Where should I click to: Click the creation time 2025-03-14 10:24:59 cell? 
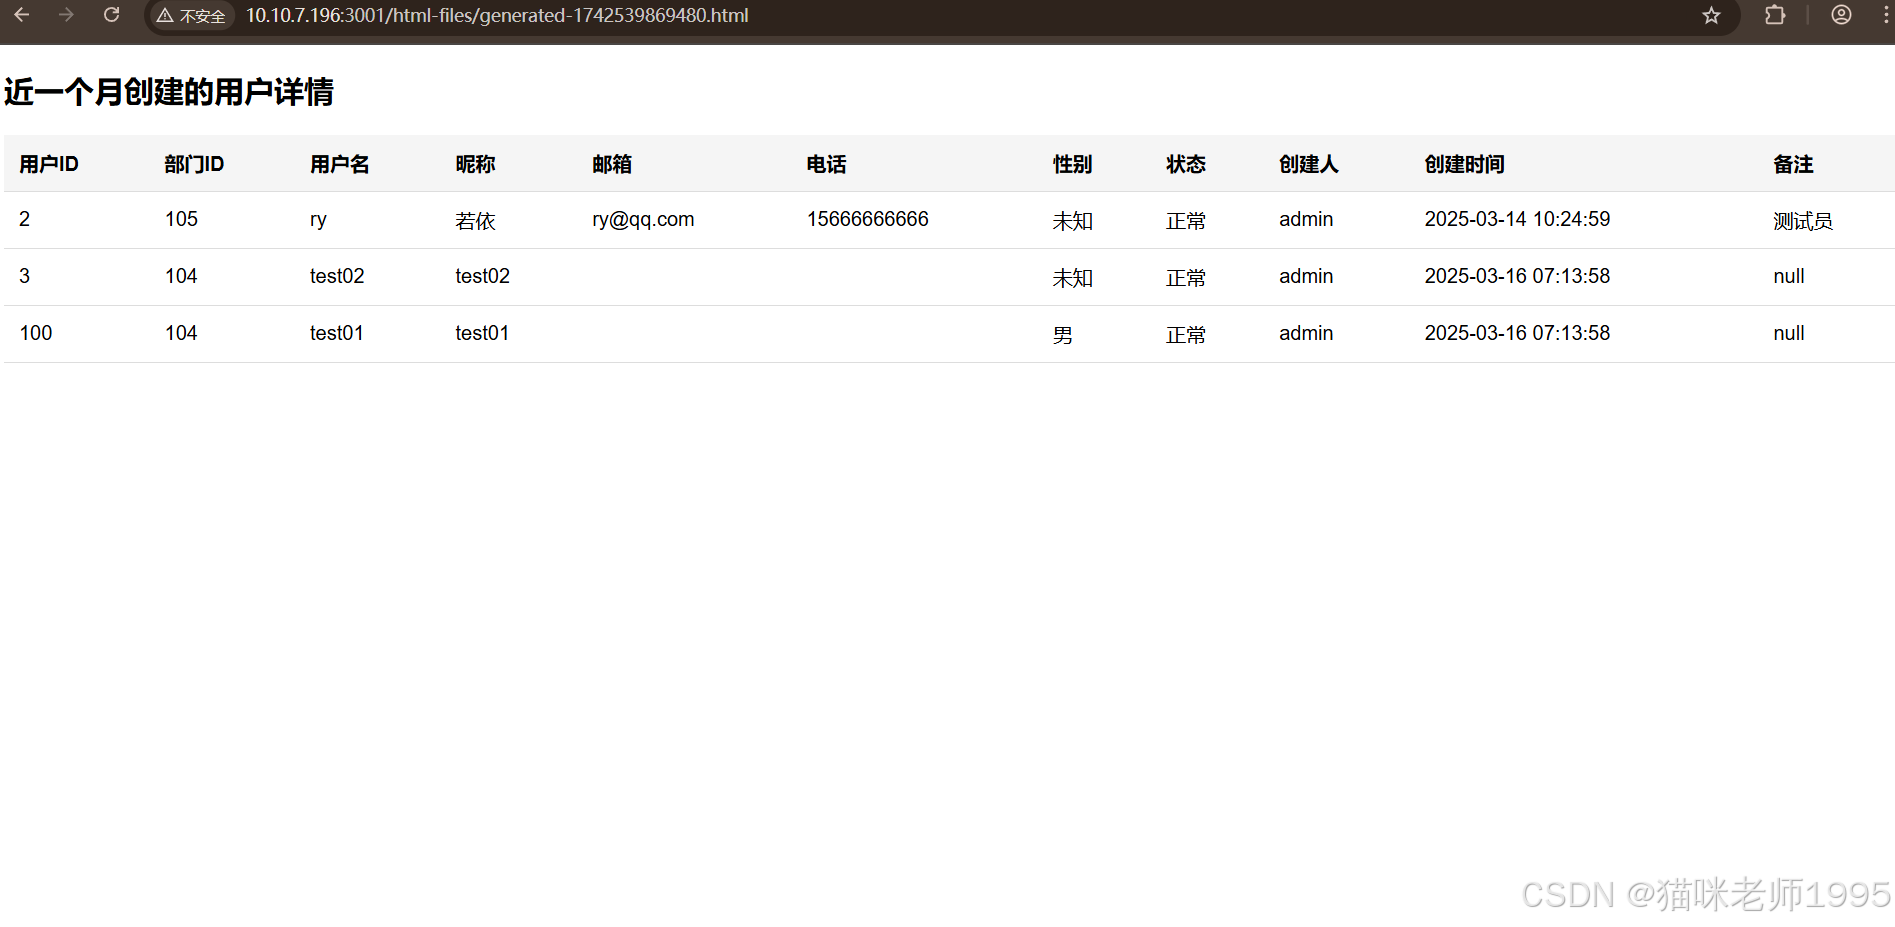(1517, 219)
